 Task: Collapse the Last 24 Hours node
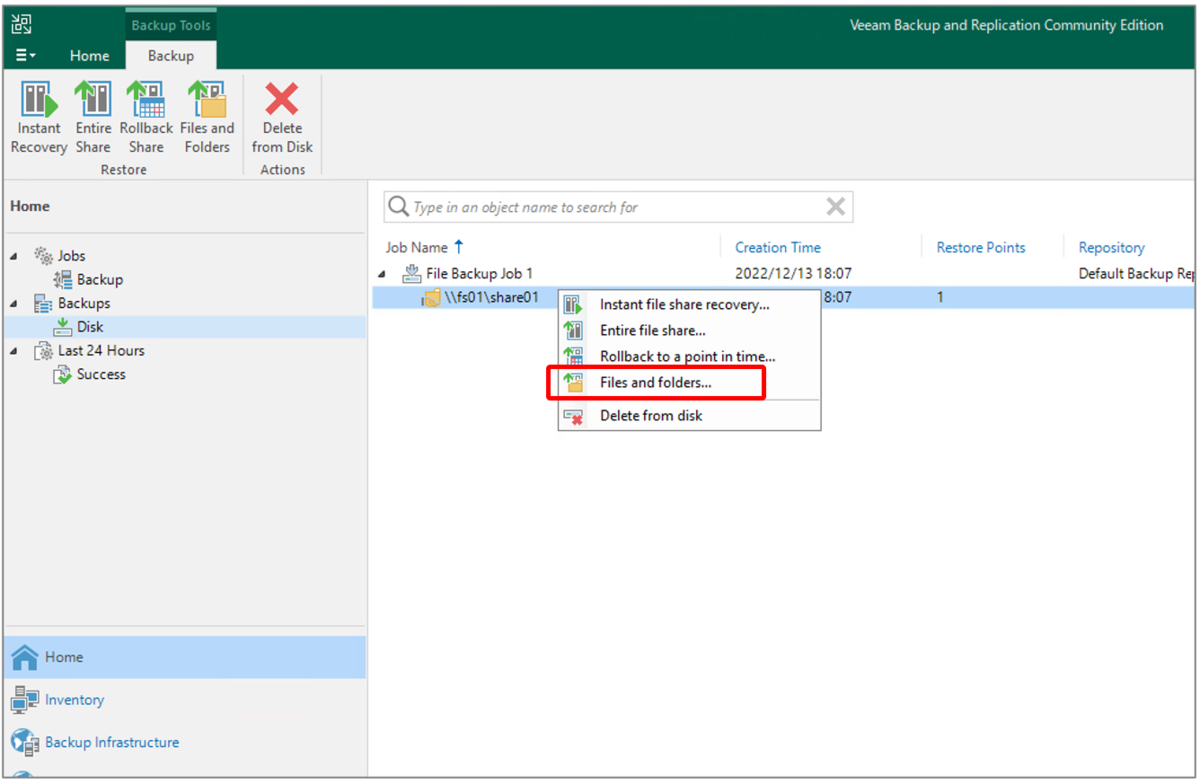(15, 351)
